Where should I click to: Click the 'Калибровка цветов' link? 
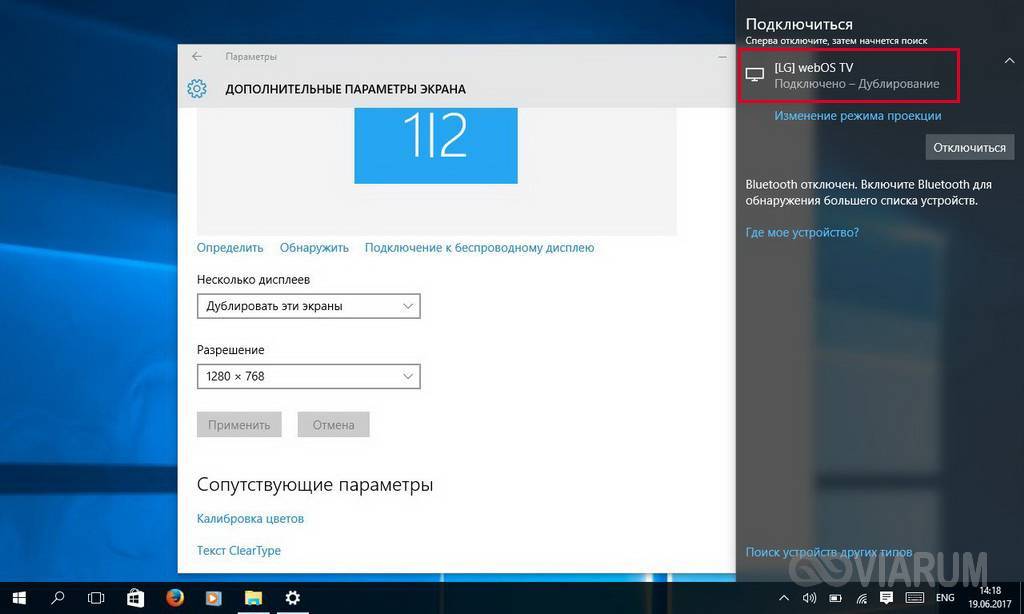[x=250, y=519]
